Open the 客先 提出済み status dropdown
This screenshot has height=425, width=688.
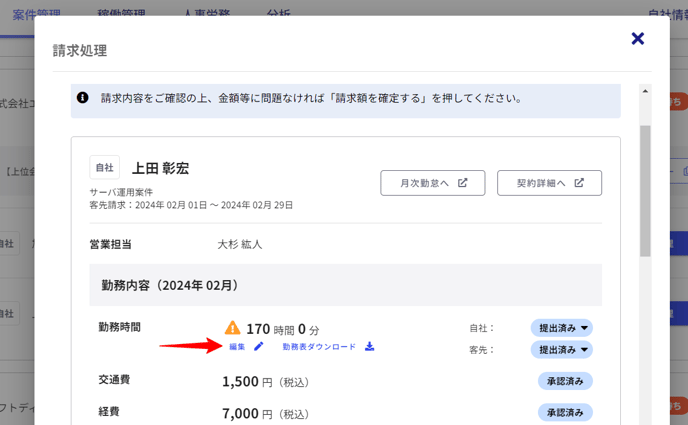(561, 349)
